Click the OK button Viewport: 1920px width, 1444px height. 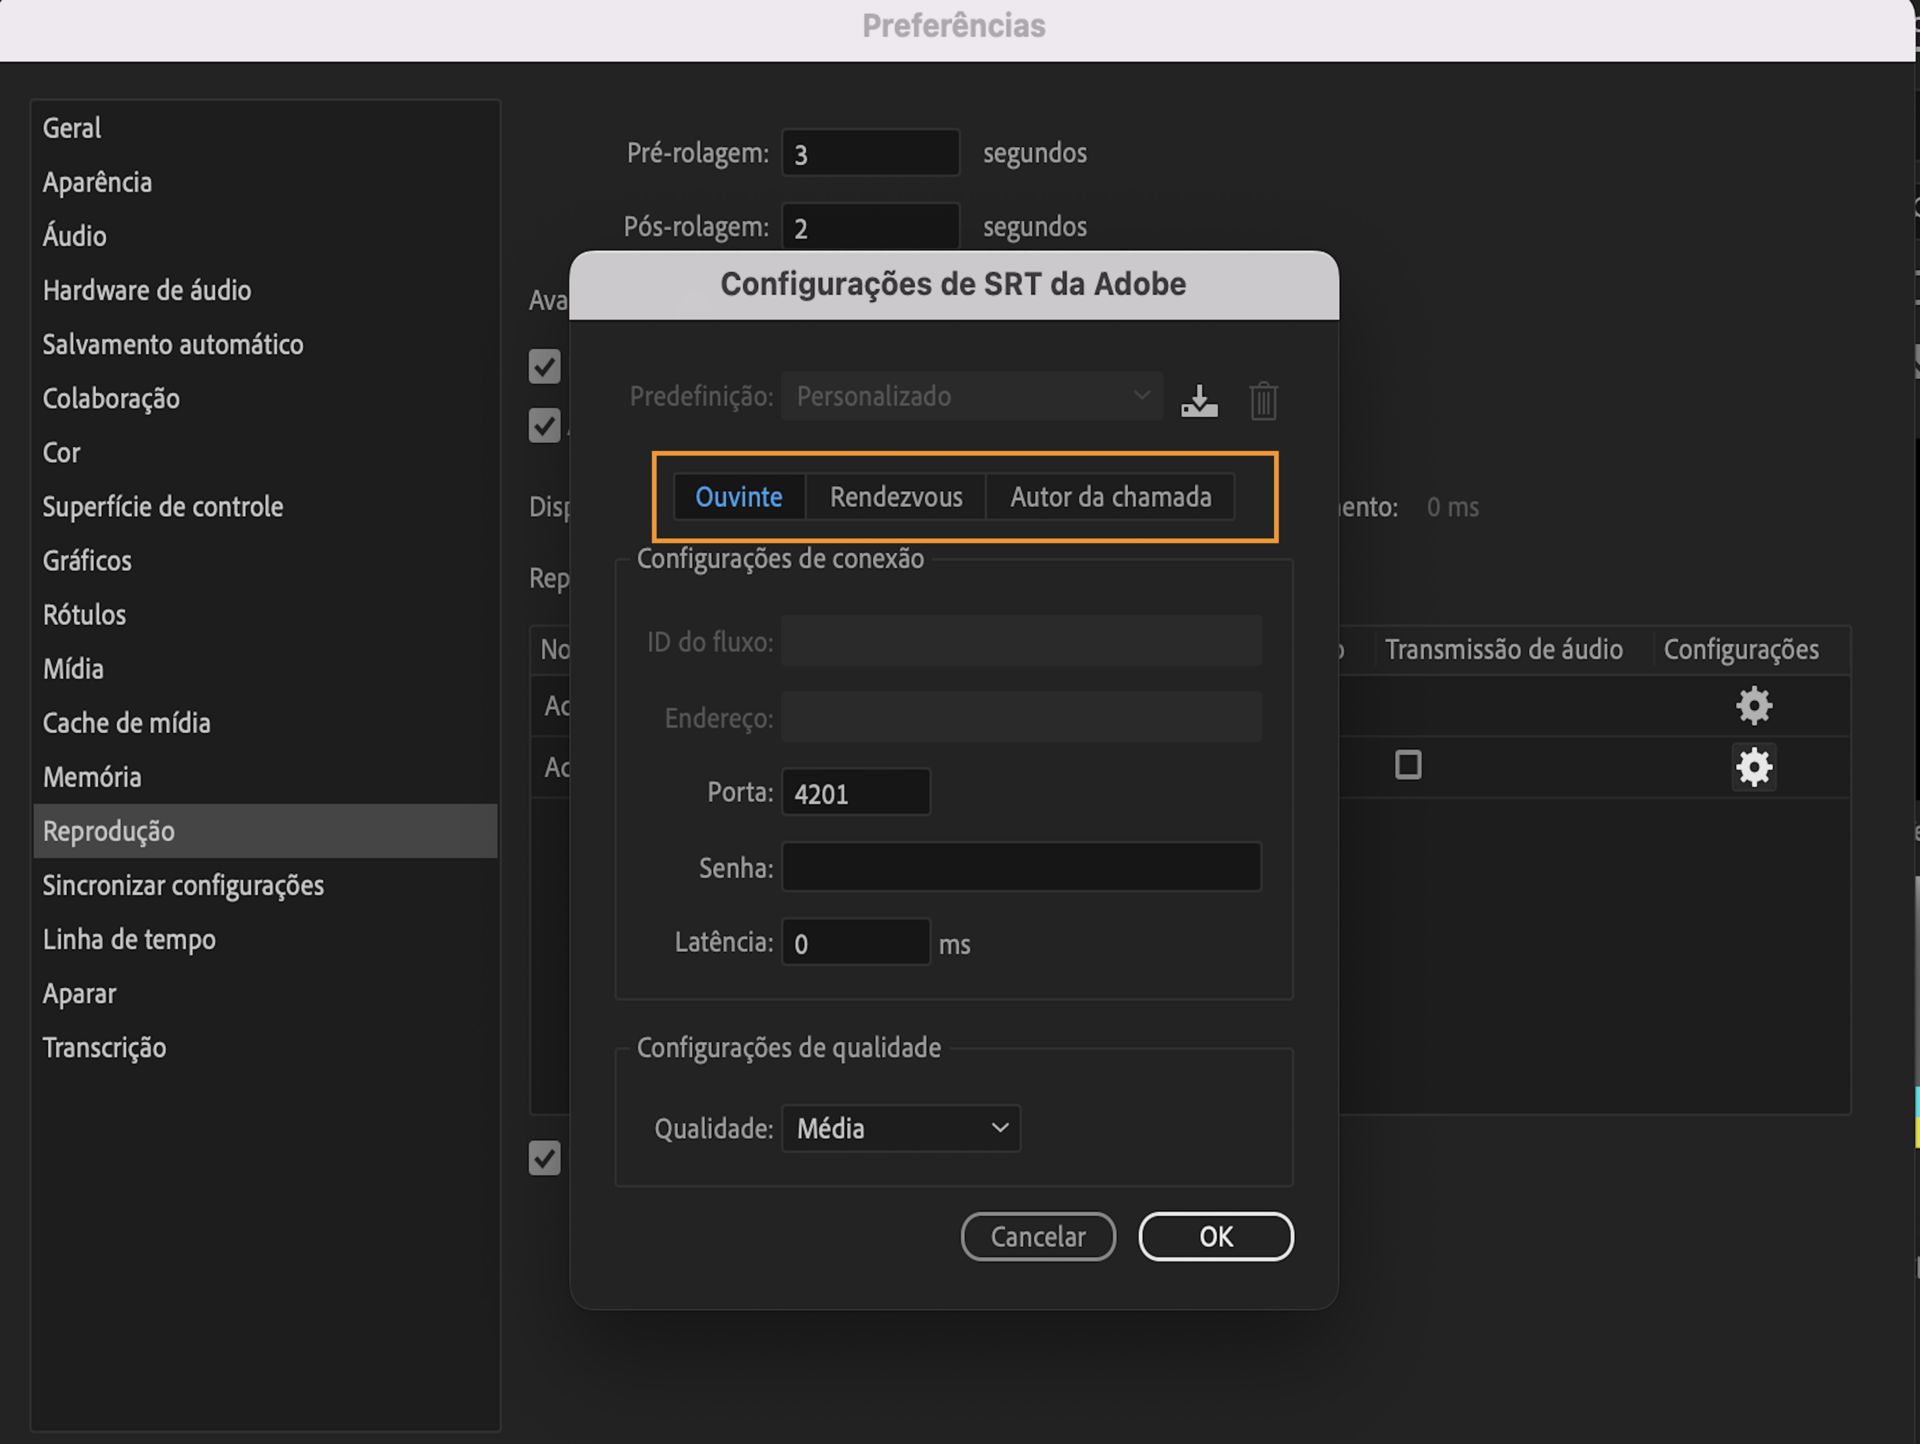[x=1215, y=1236]
